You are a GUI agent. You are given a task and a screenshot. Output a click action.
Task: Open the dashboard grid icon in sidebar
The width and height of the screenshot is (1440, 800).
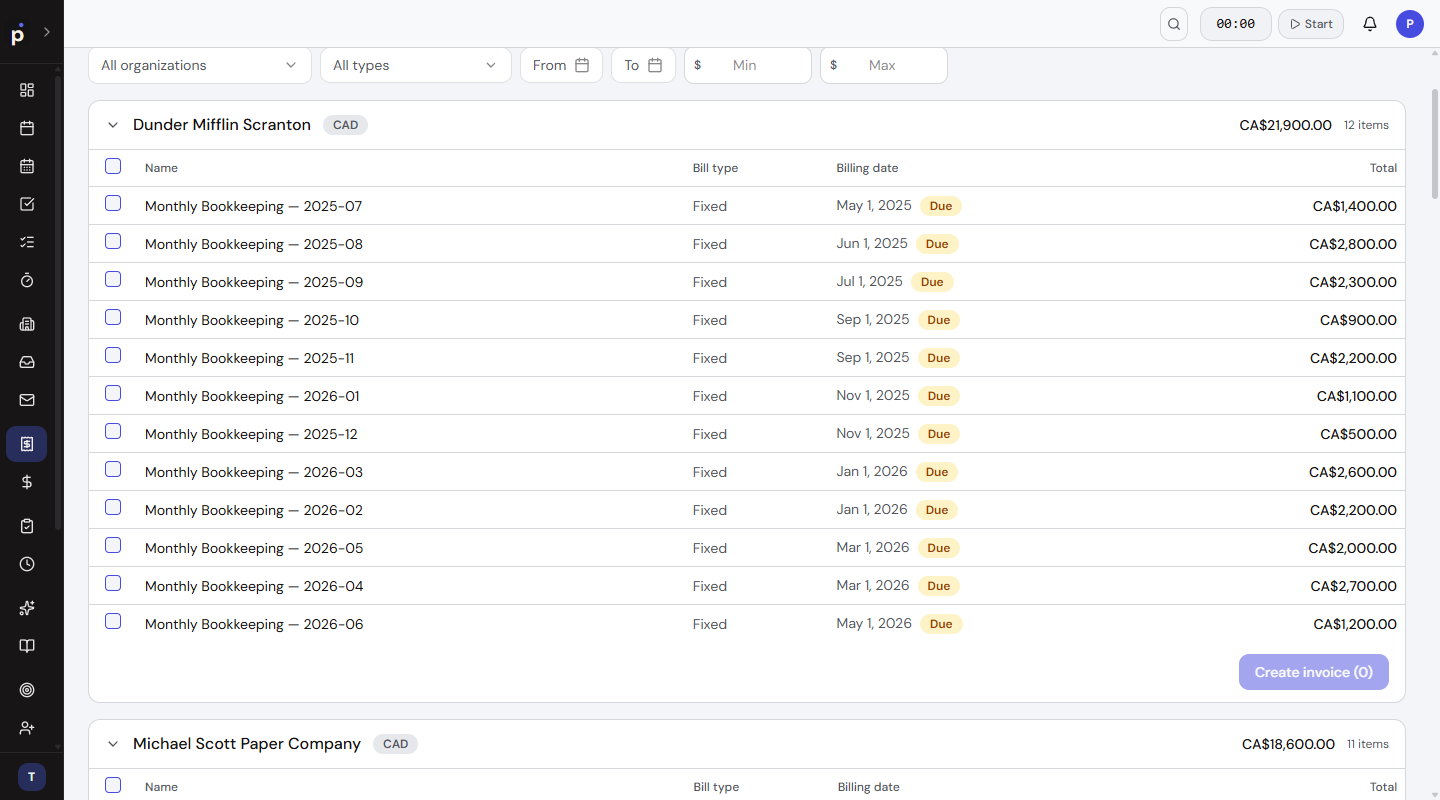point(27,90)
